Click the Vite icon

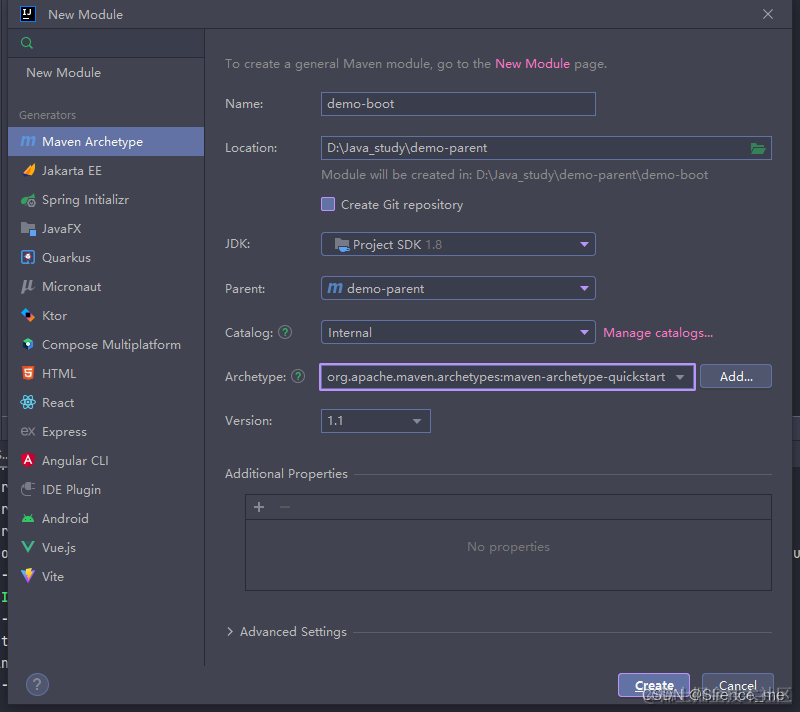pyautogui.click(x=28, y=576)
